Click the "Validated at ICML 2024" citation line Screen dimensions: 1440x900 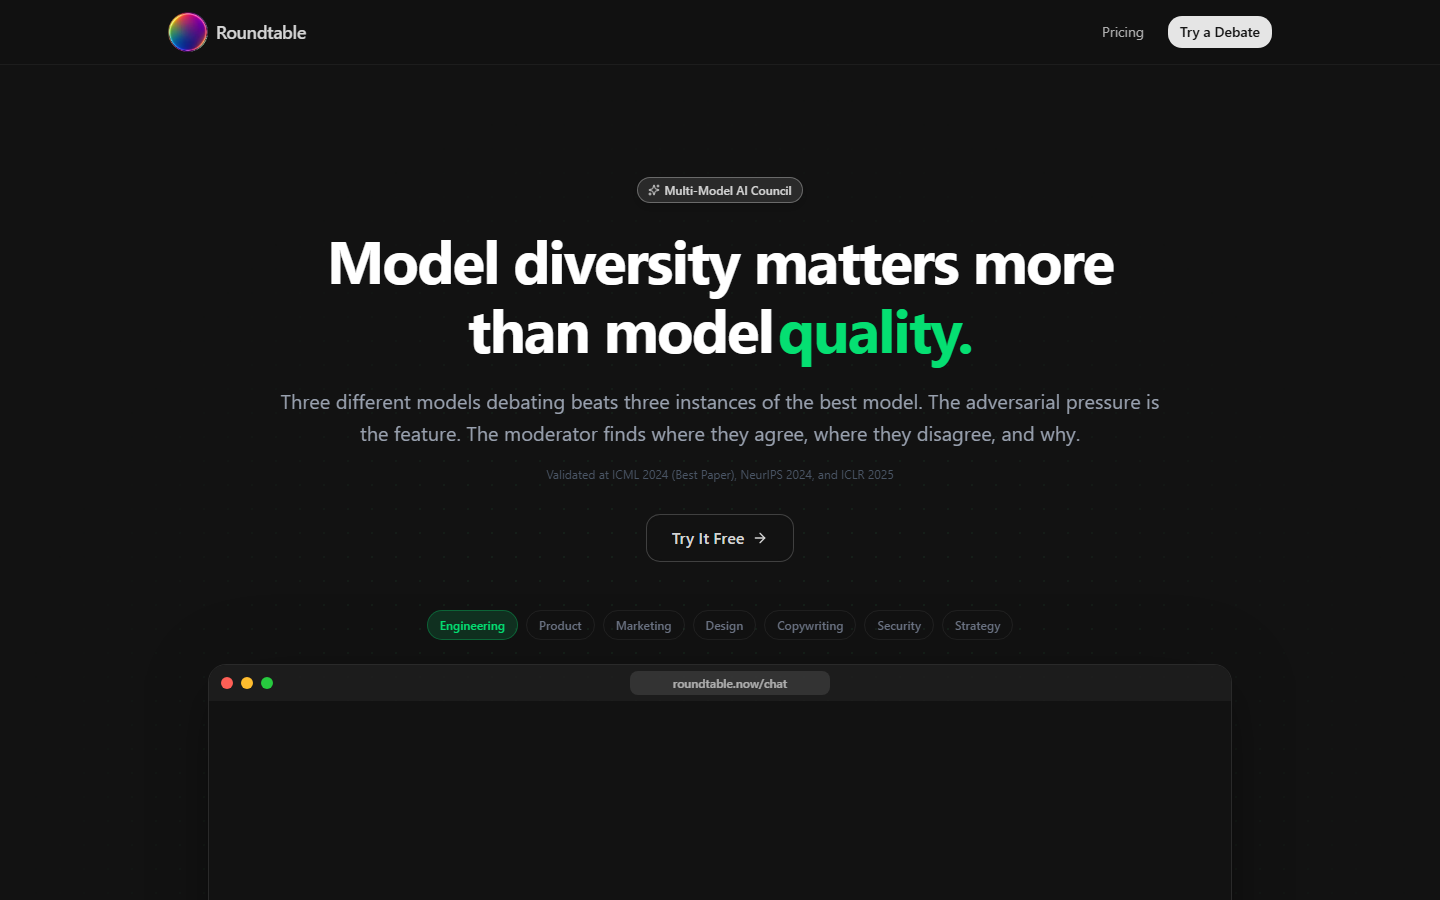720,475
